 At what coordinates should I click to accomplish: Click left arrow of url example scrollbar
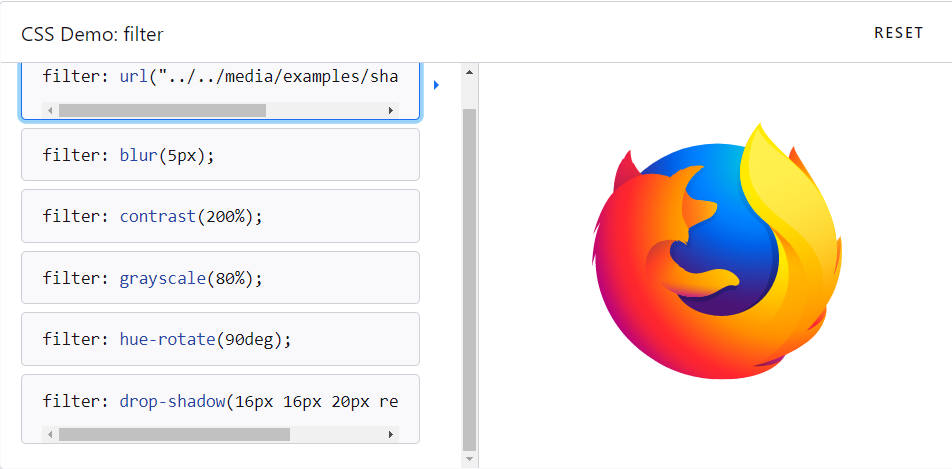[x=50, y=111]
